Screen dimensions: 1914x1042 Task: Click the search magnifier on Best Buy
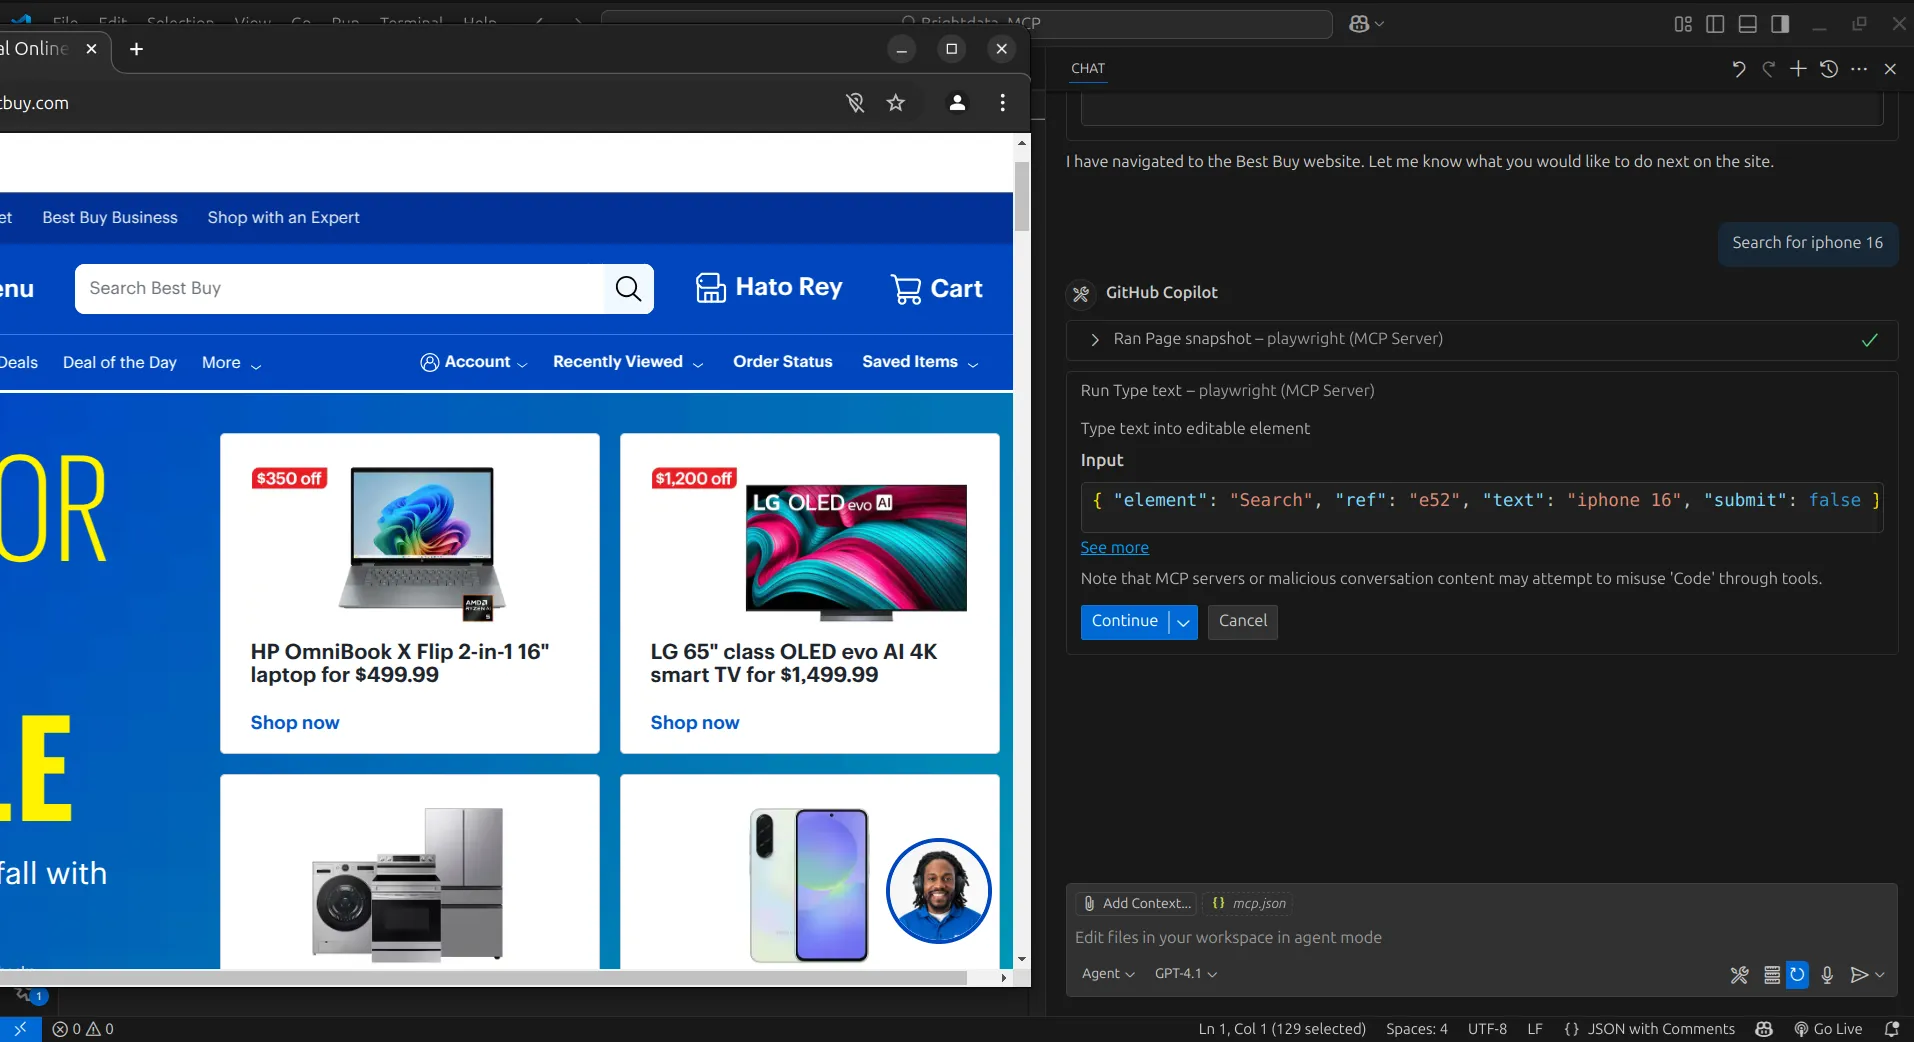pos(628,289)
